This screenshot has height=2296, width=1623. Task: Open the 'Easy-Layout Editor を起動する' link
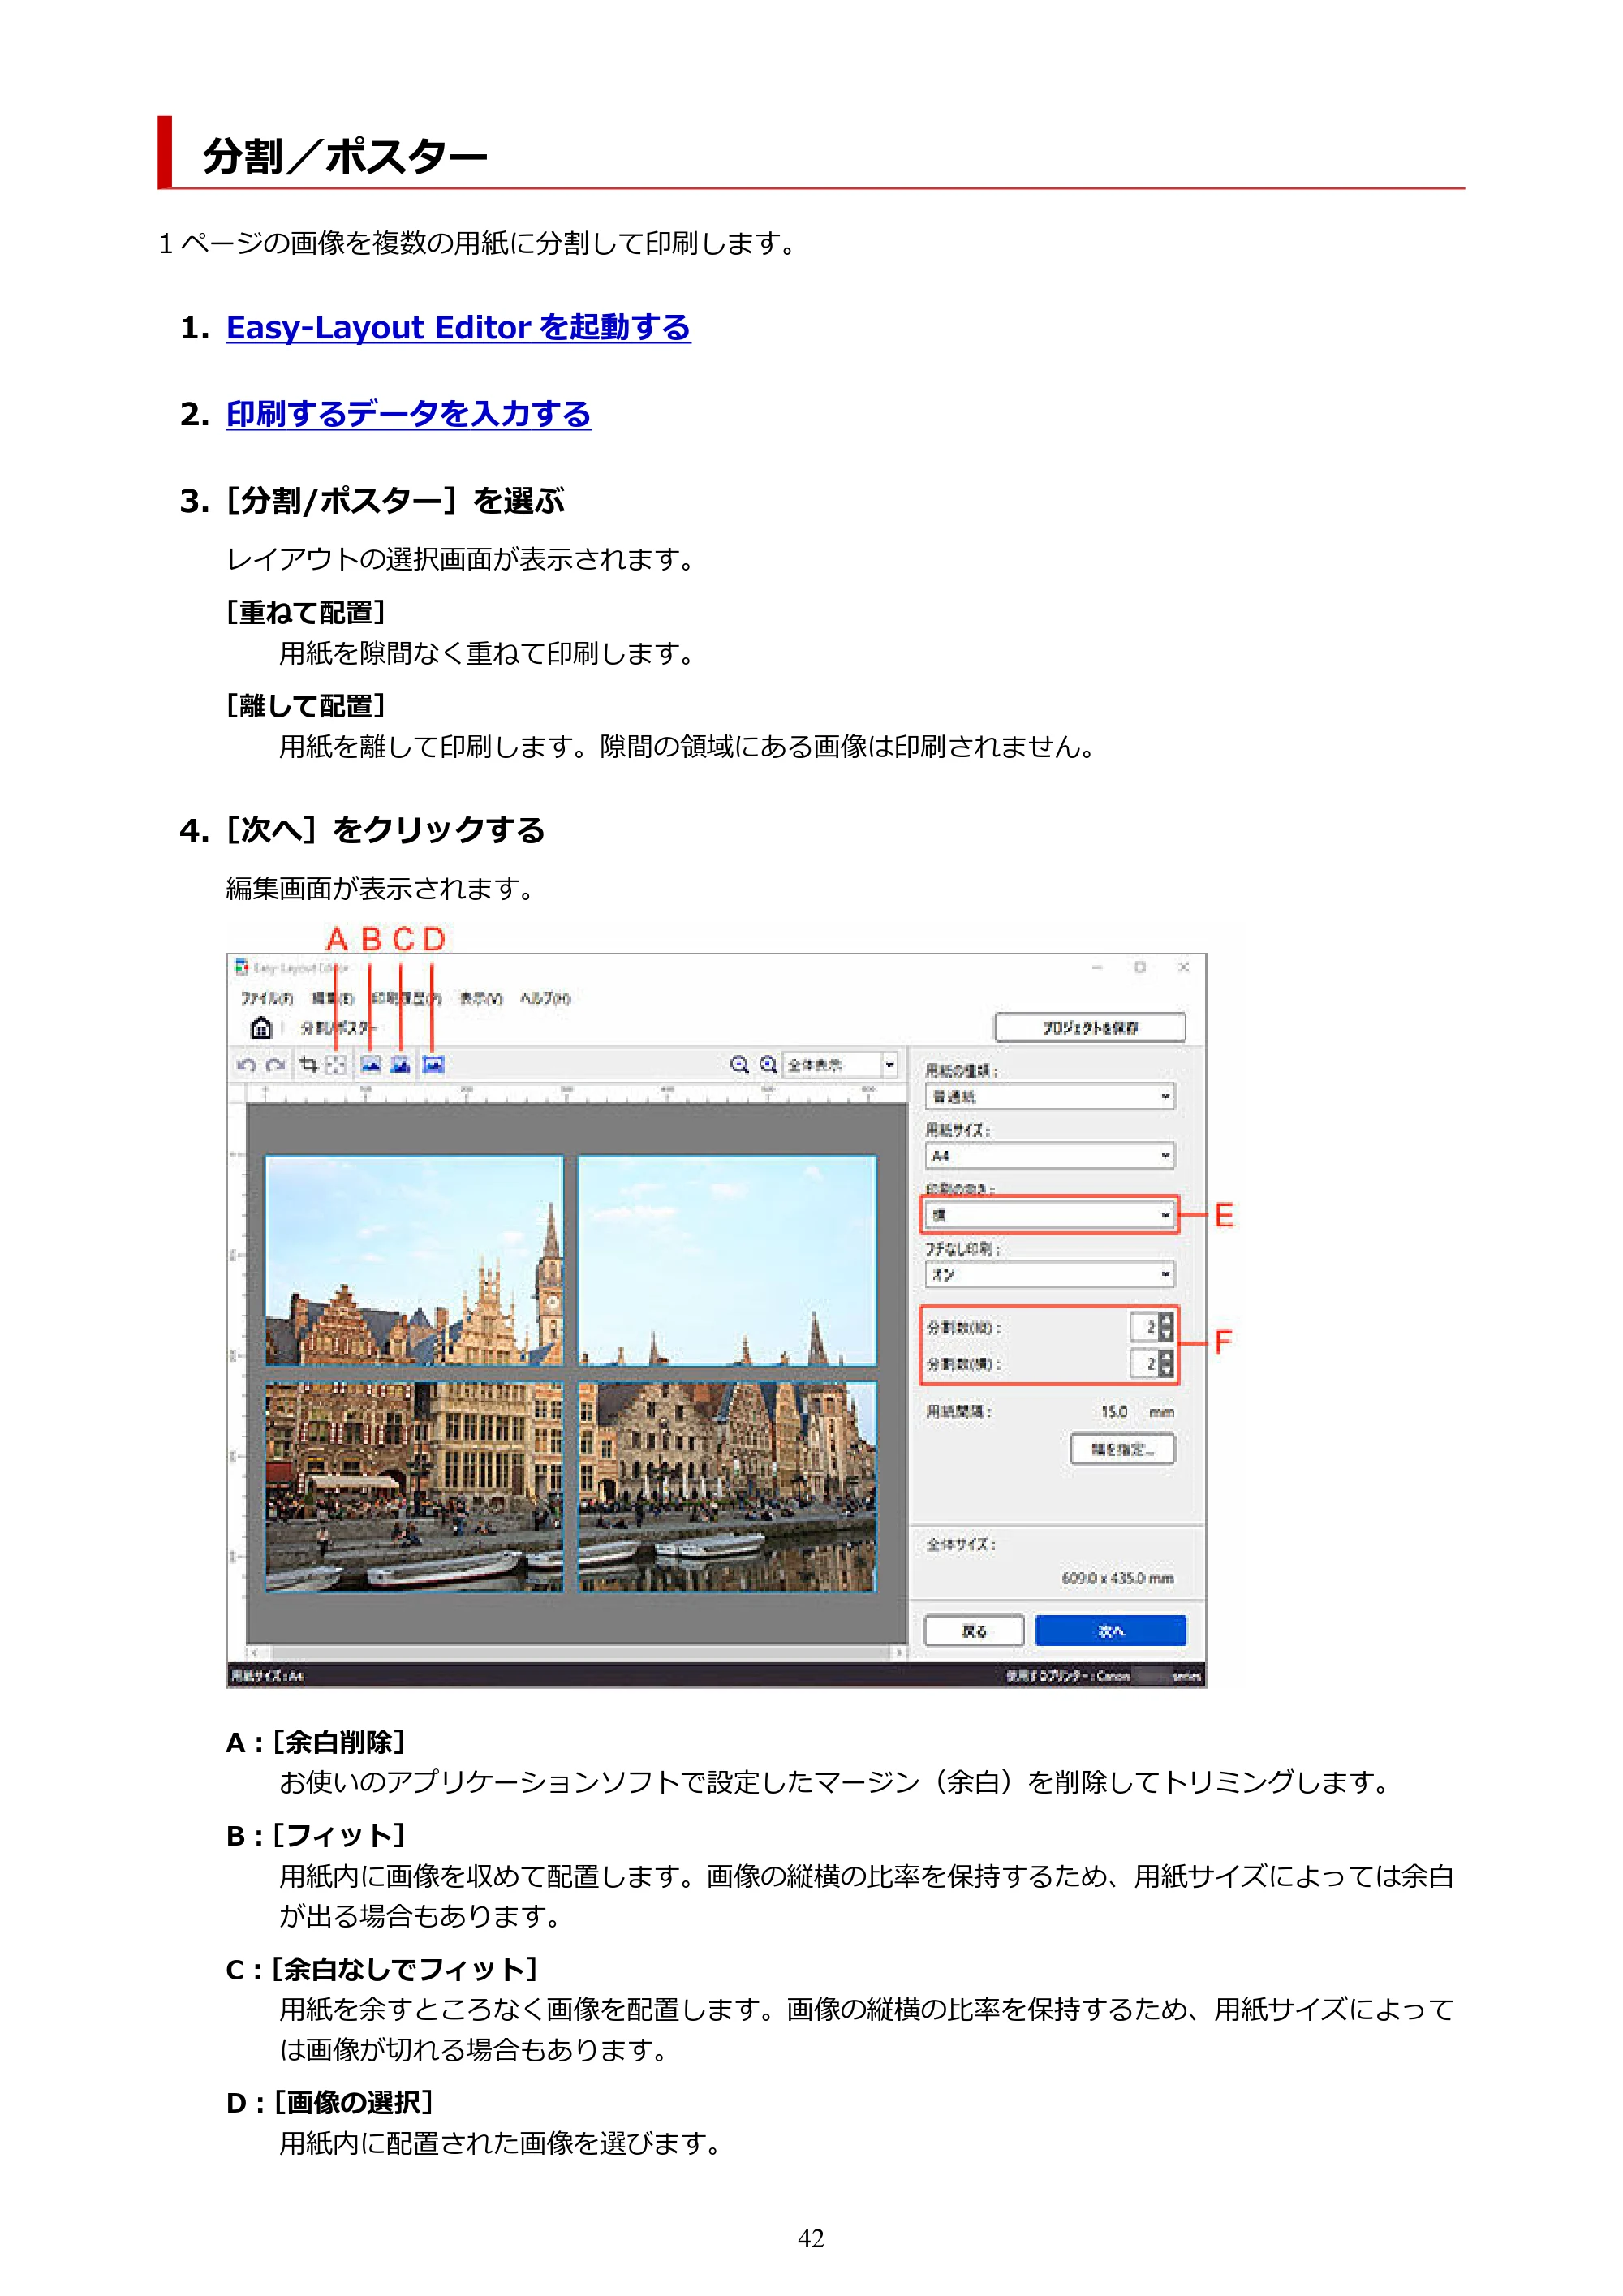pos(458,327)
